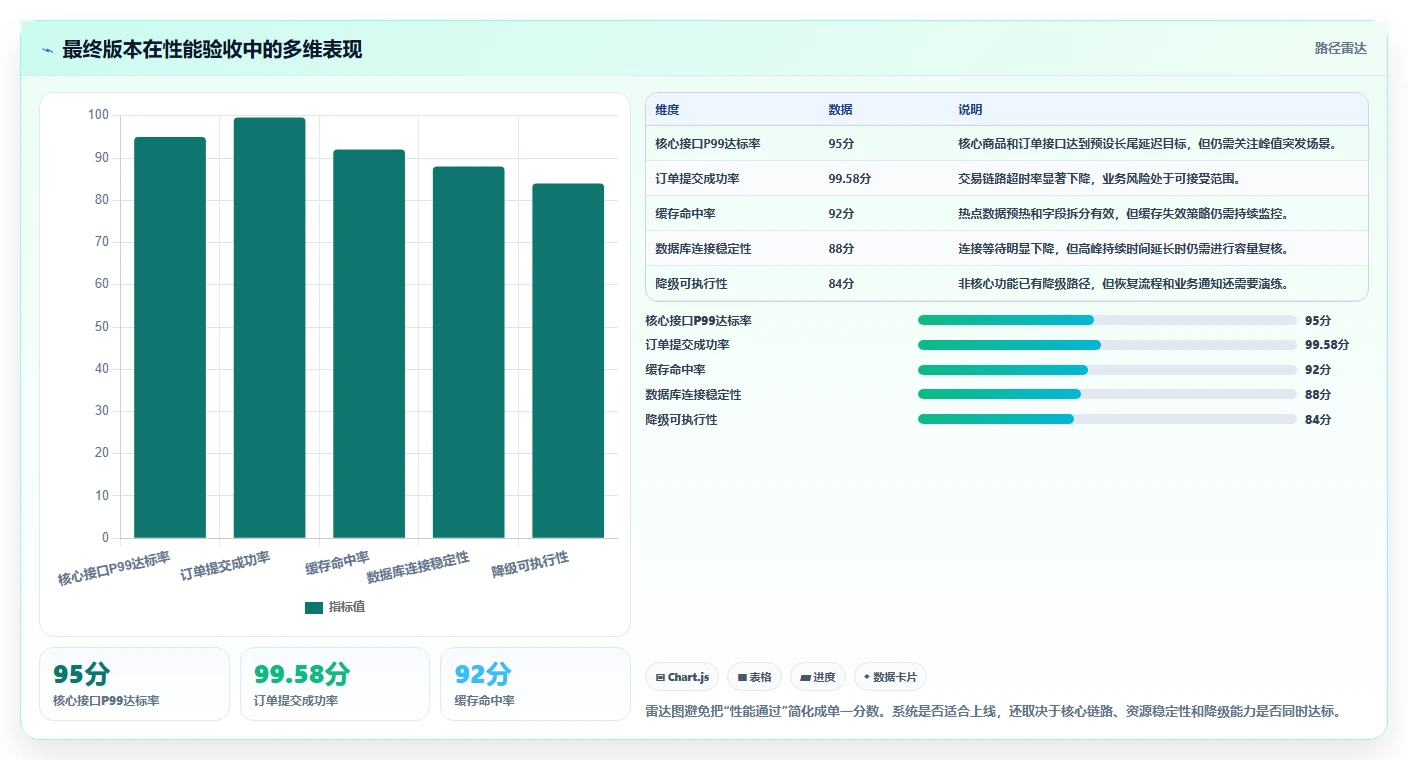Open the 92分 缓存命中率 card
Image resolution: width=1408 pixels, height=760 pixels.
tap(535, 684)
